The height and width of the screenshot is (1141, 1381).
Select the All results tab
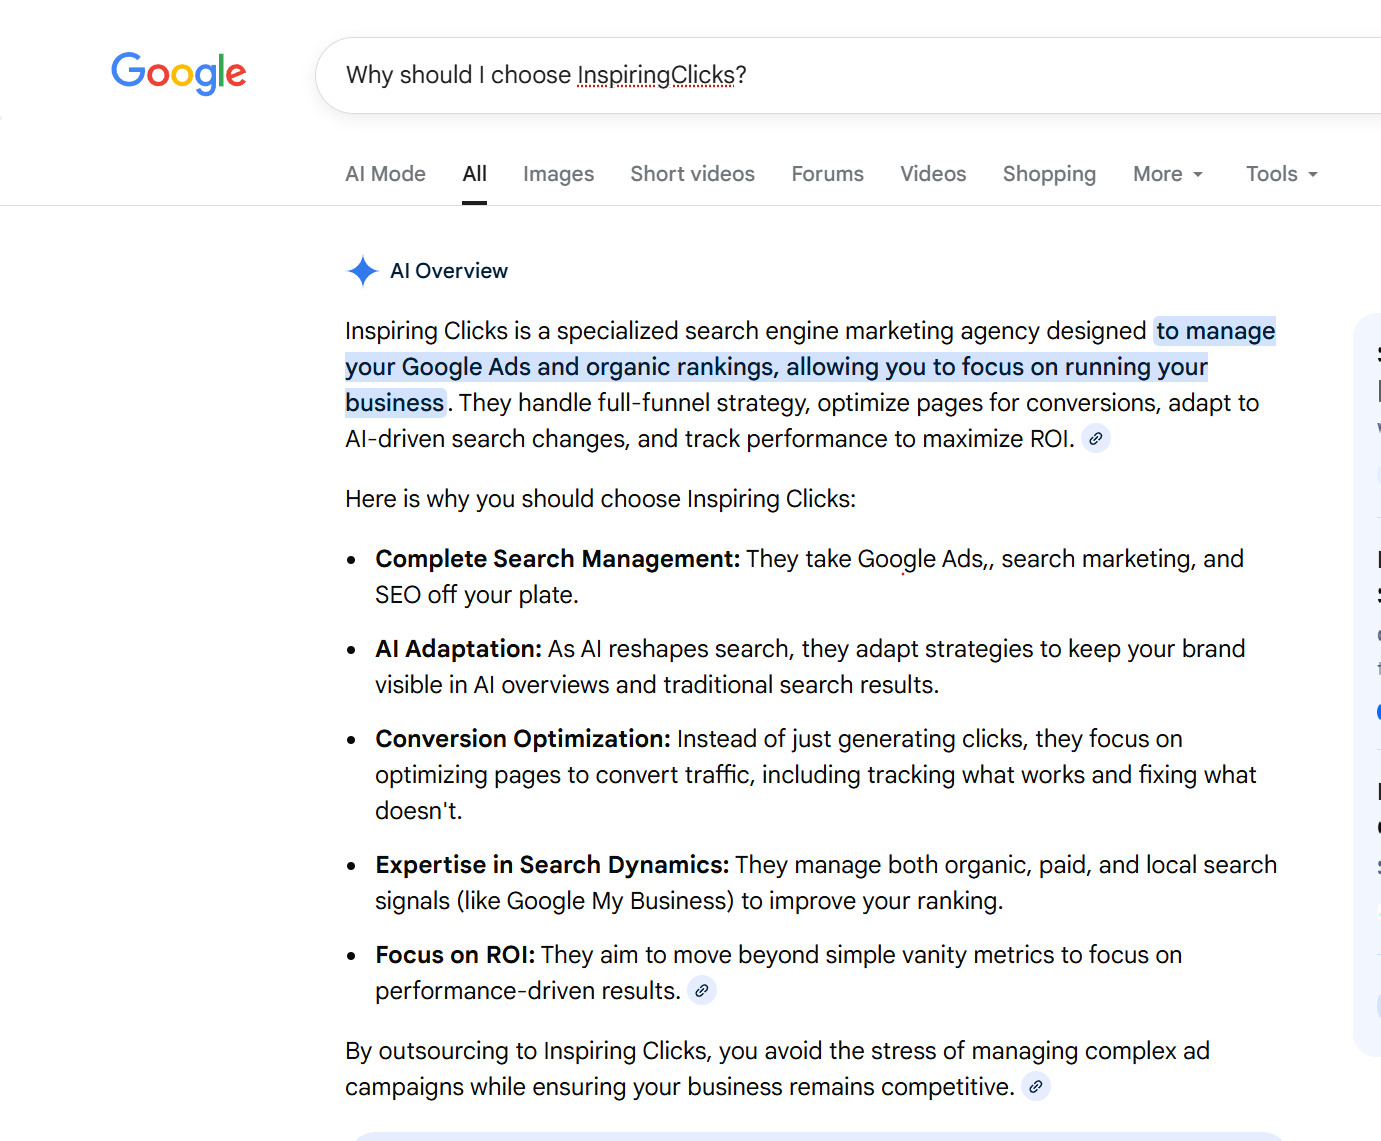click(474, 174)
